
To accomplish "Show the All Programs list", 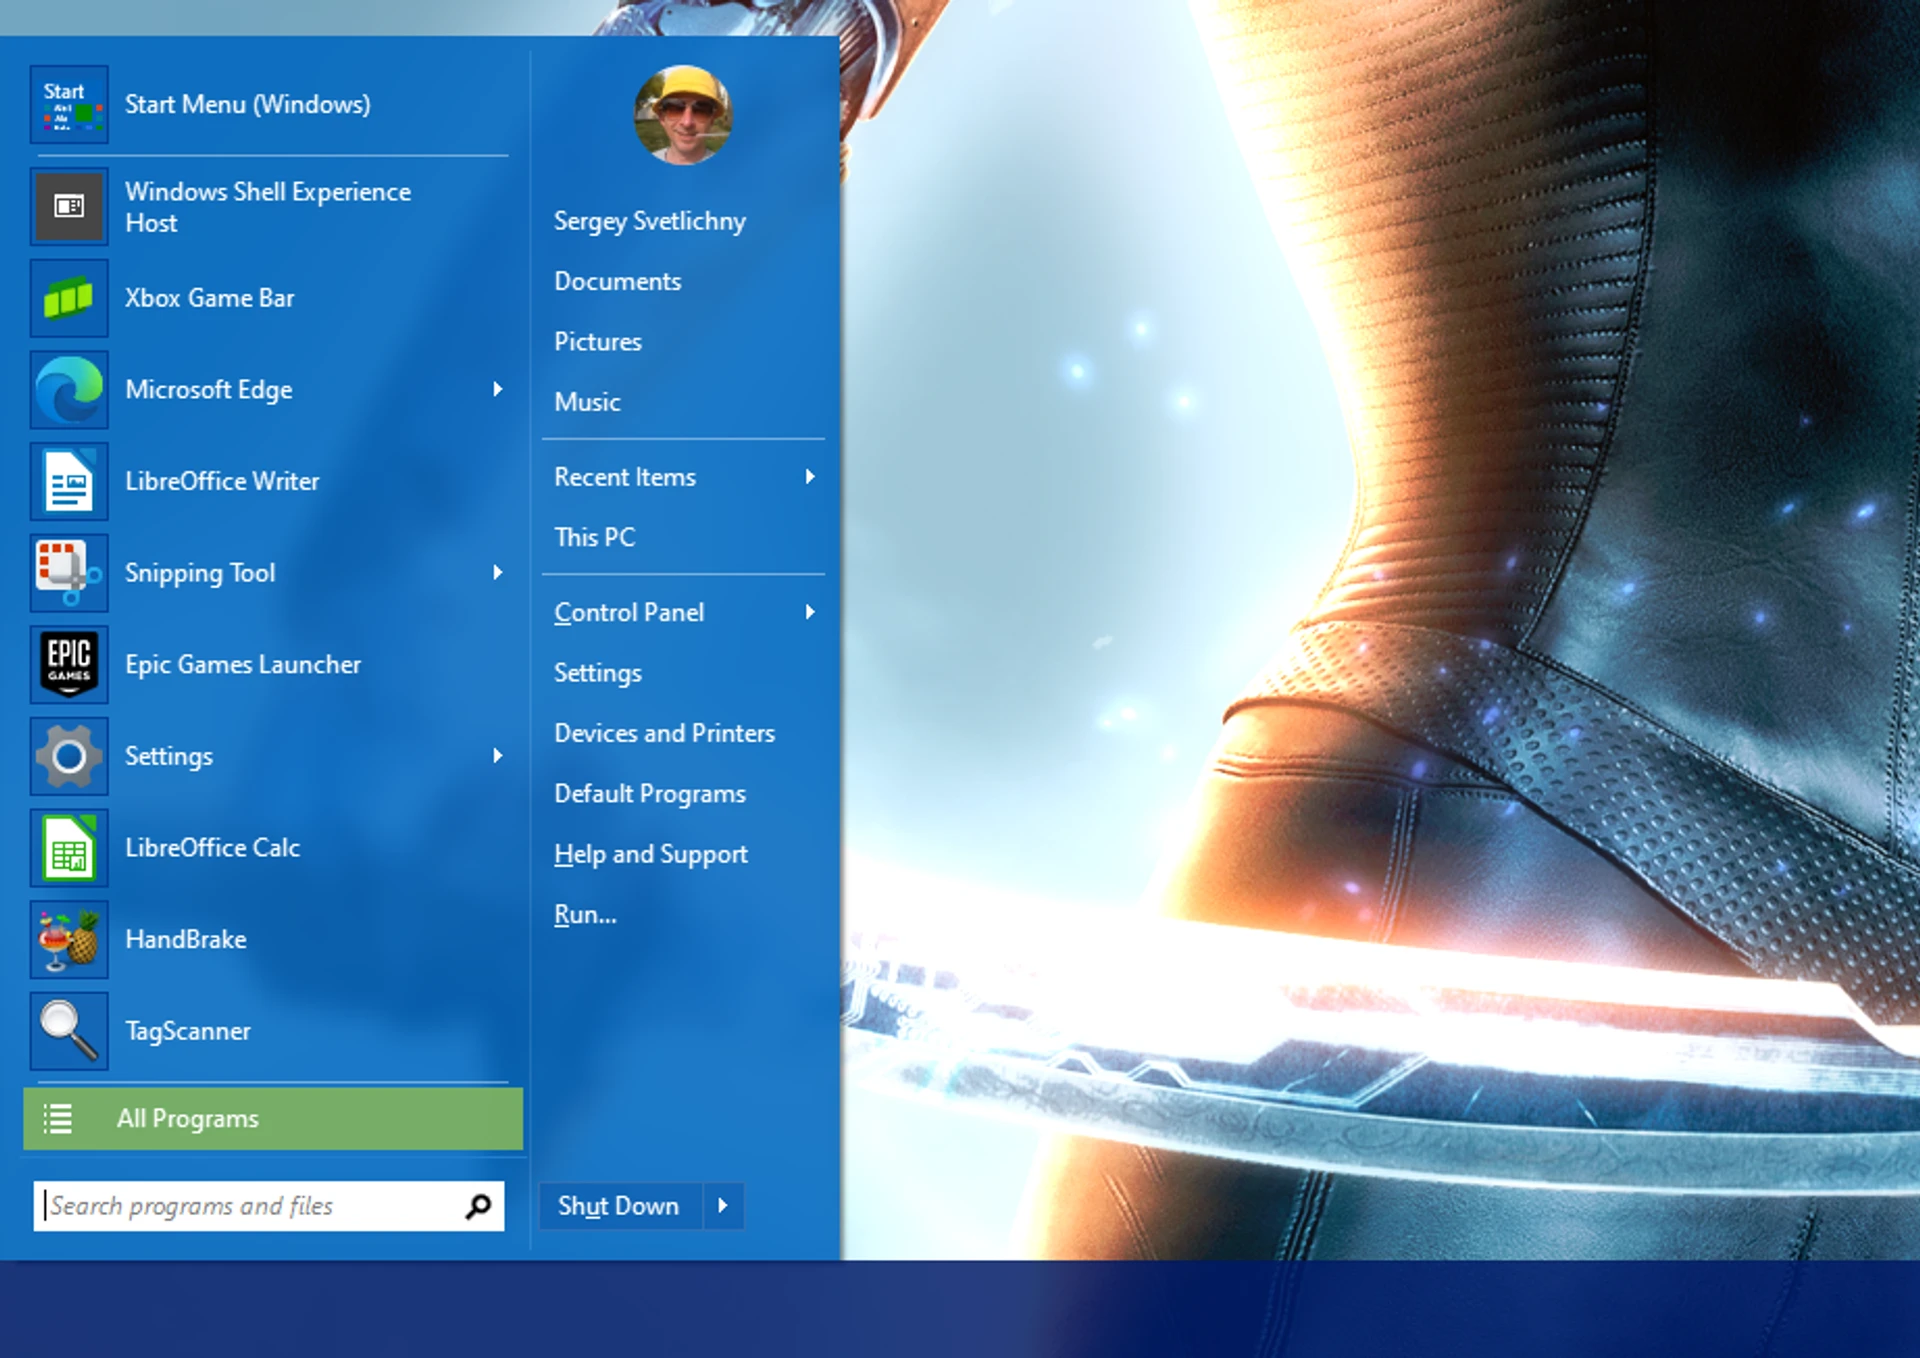I will tap(273, 1119).
